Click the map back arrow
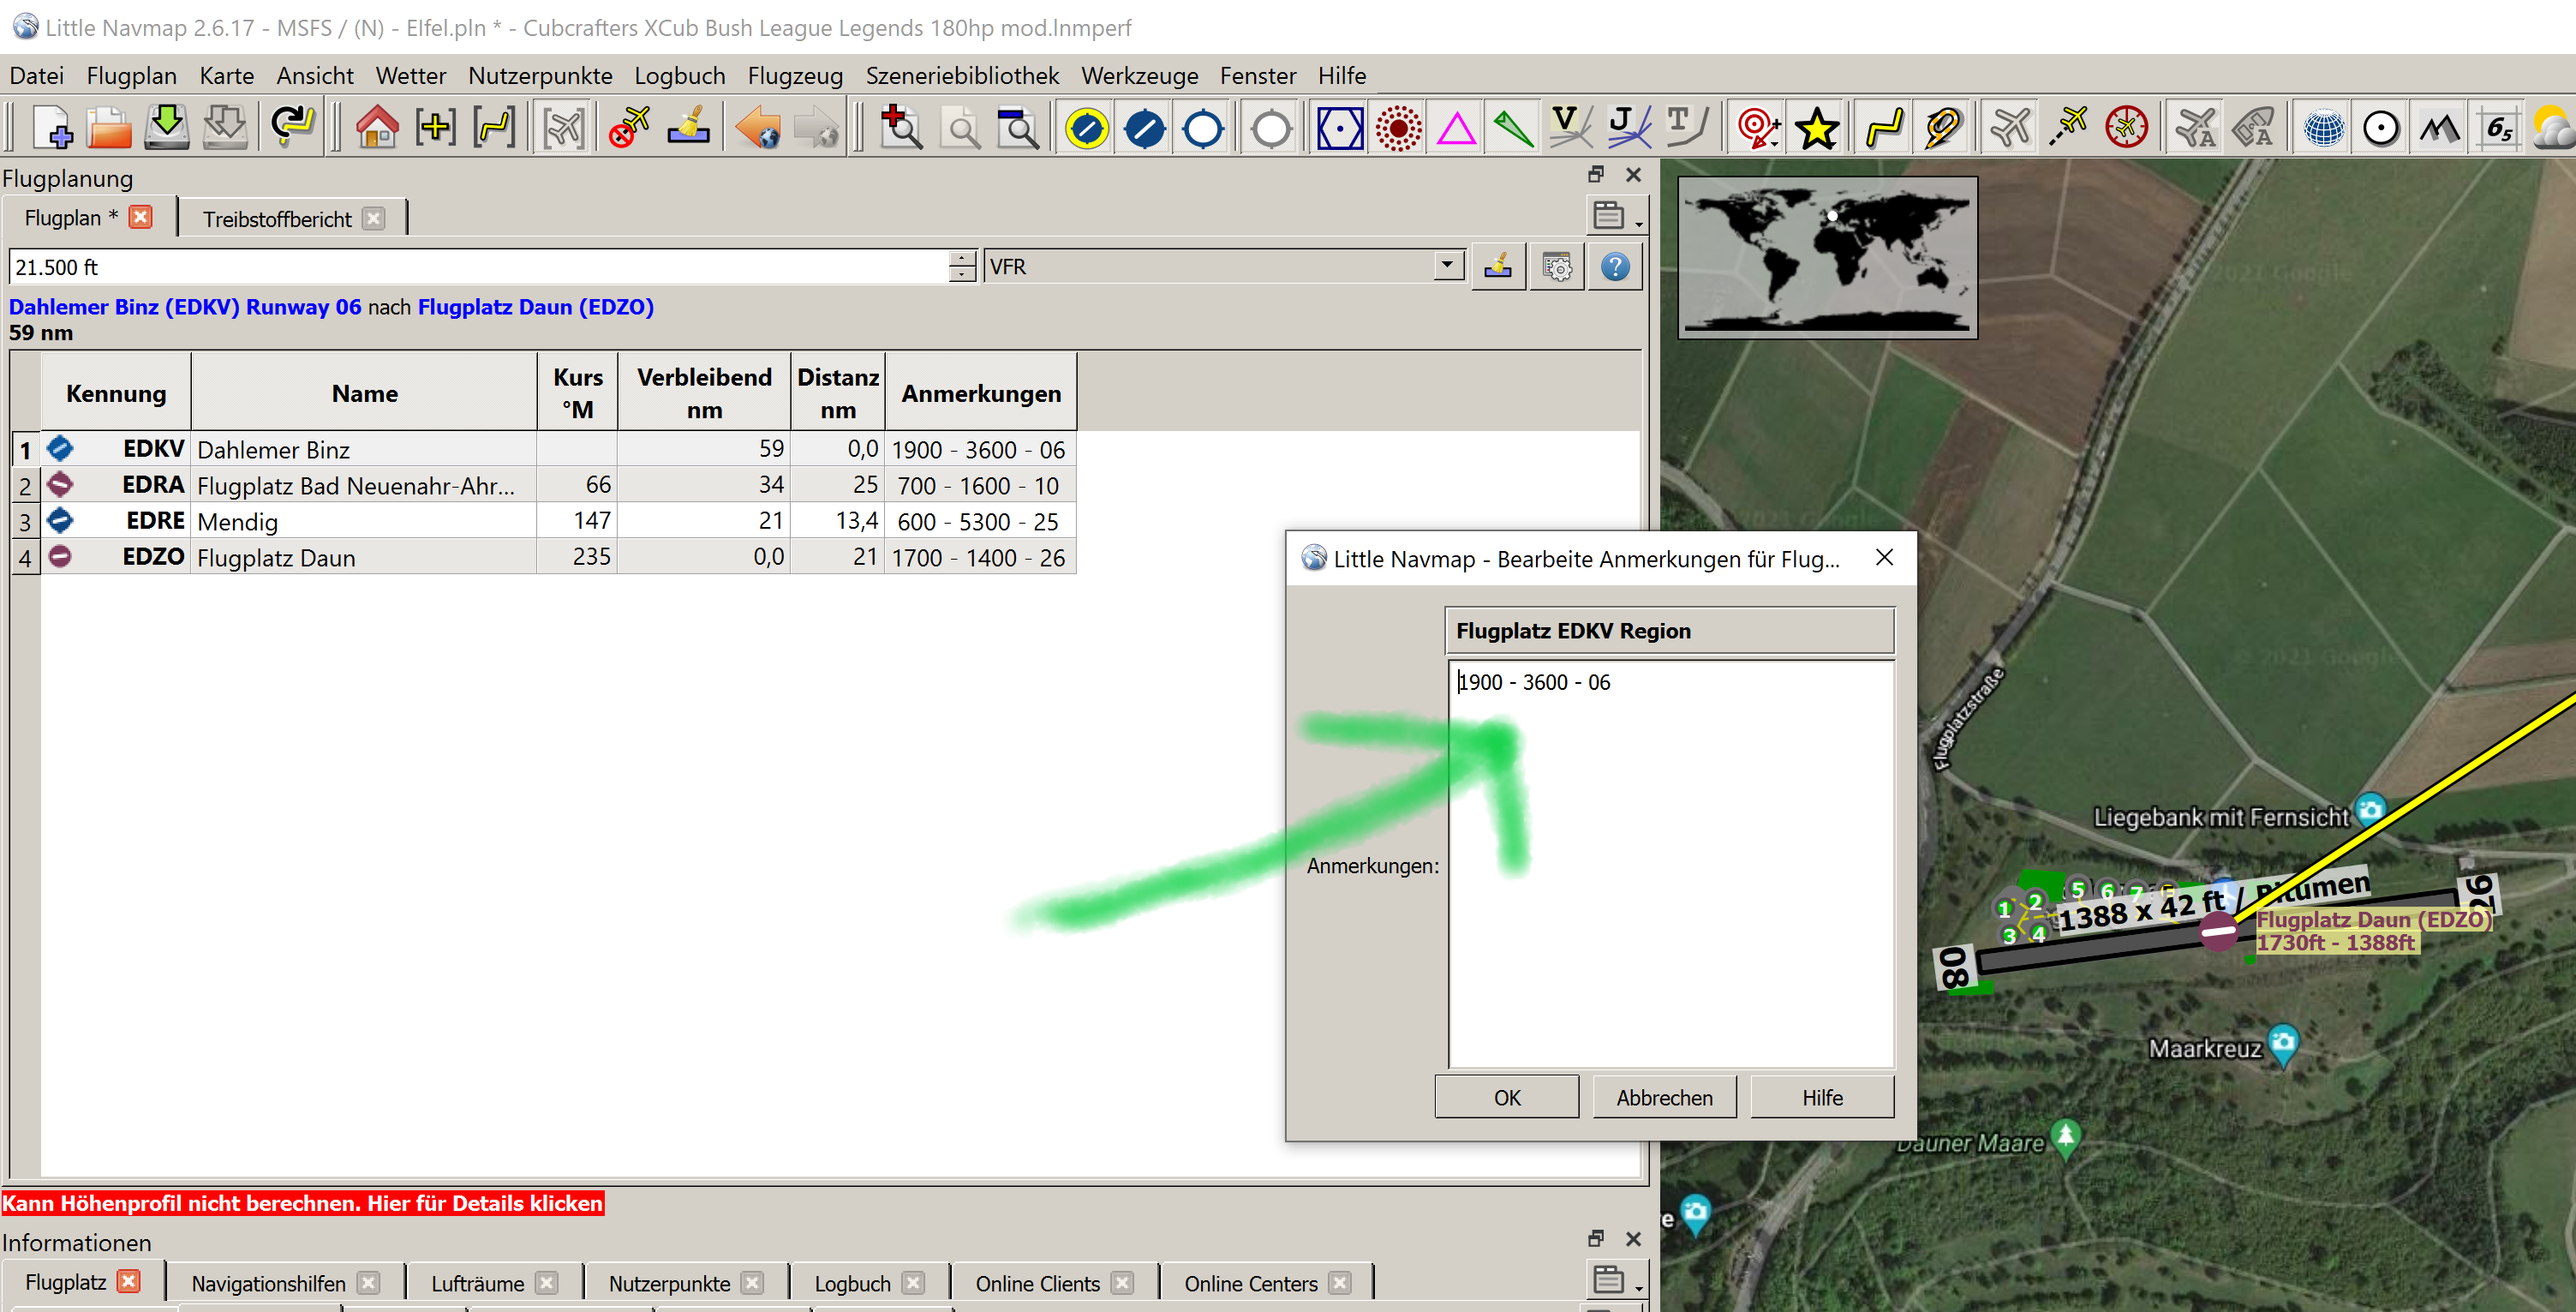 pos(757,128)
